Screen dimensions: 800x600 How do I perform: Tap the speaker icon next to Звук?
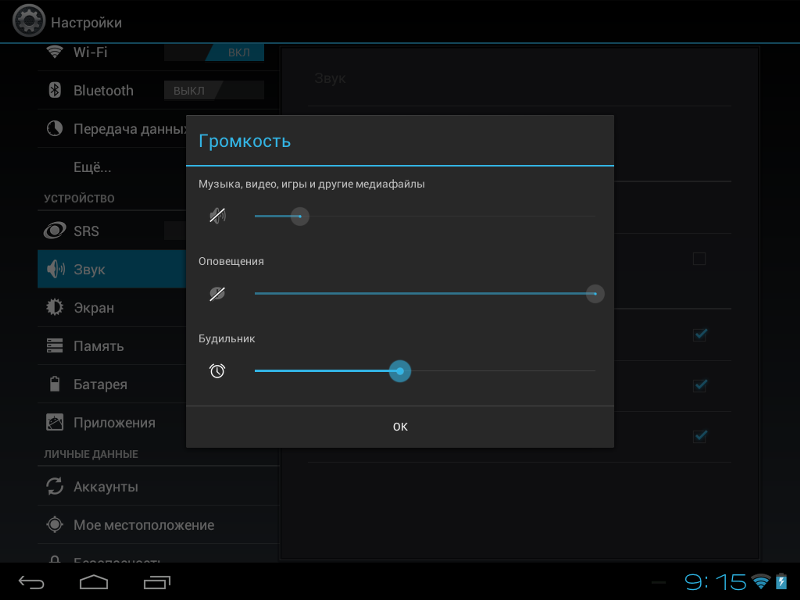pyautogui.click(x=56, y=269)
